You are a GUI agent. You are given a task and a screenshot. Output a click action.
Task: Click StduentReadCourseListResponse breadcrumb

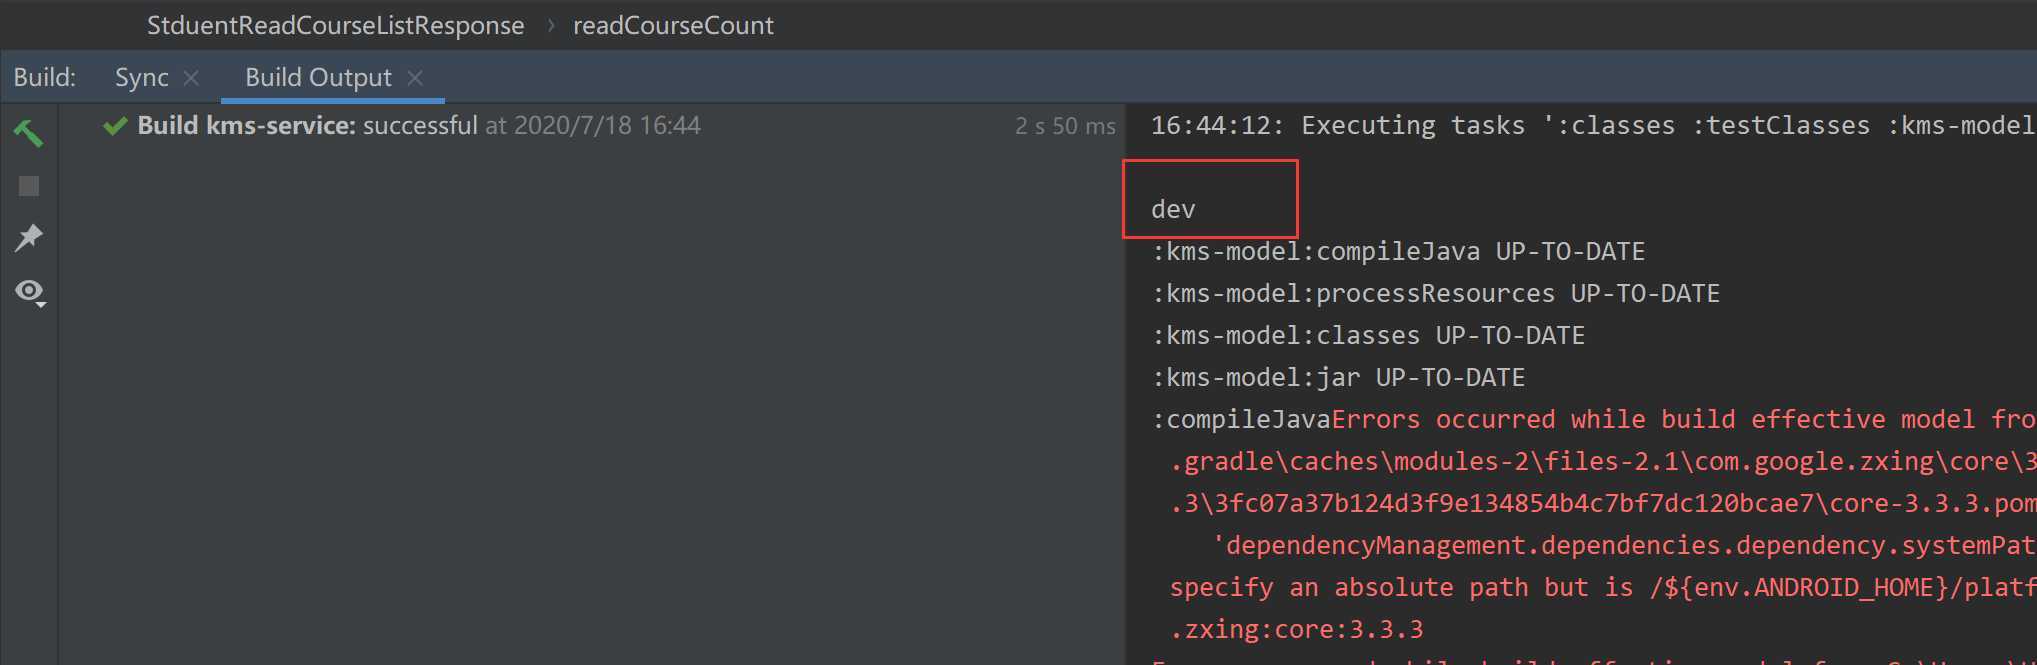pyautogui.click(x=335, y=25)
